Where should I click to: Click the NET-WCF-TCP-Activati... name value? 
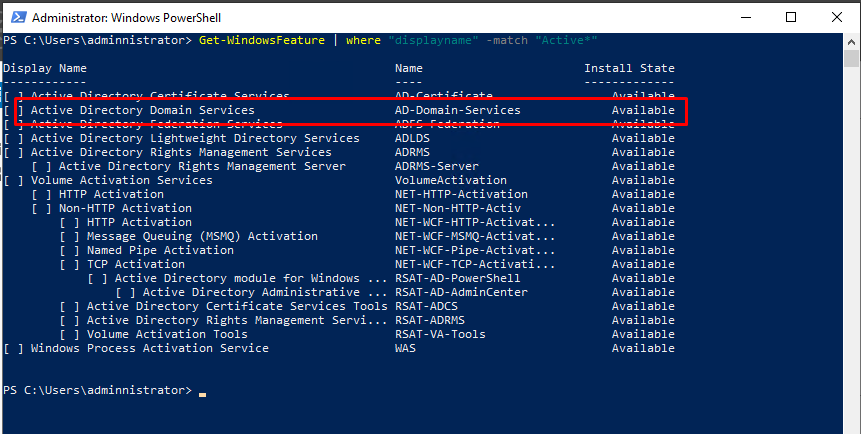475,264
